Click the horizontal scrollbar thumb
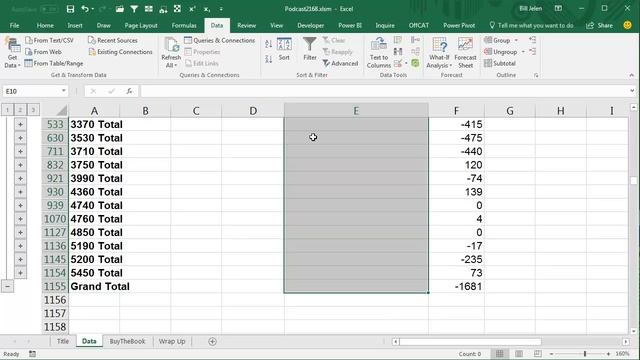Viewport: 640px width, 360px height. (x=471, y=341)
